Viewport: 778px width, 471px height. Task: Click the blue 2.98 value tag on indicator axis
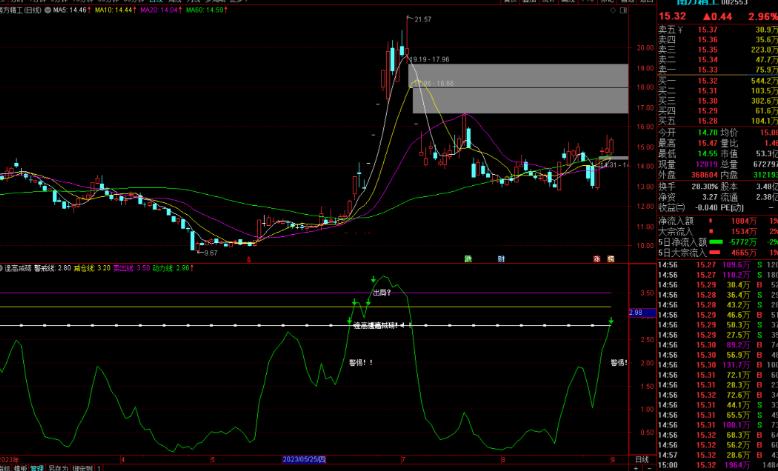[x=643, y=313]
